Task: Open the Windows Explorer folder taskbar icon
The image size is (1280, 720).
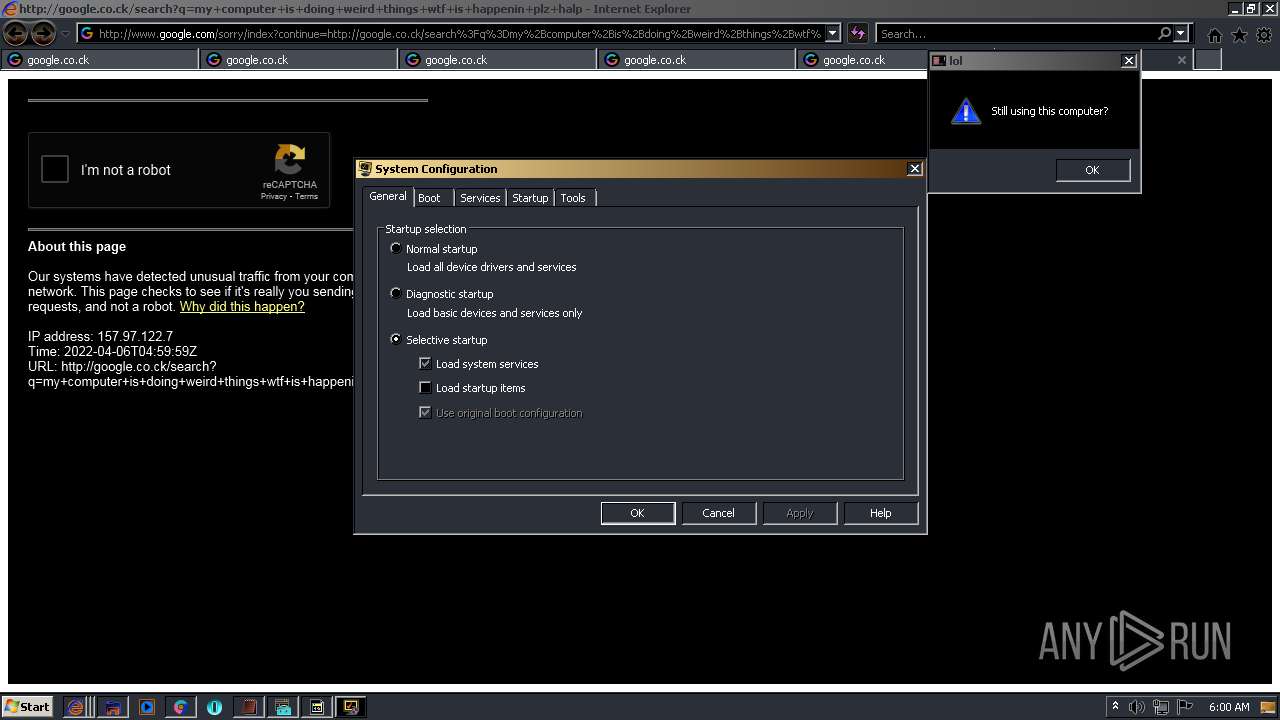Action: 113,707
